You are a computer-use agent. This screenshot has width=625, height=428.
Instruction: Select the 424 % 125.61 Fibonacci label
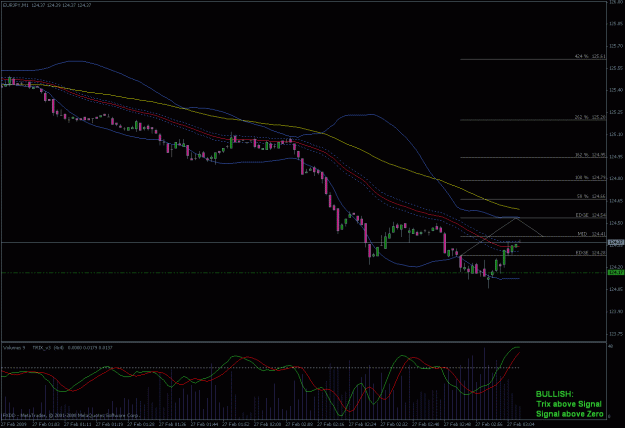[x=590, y=56]
